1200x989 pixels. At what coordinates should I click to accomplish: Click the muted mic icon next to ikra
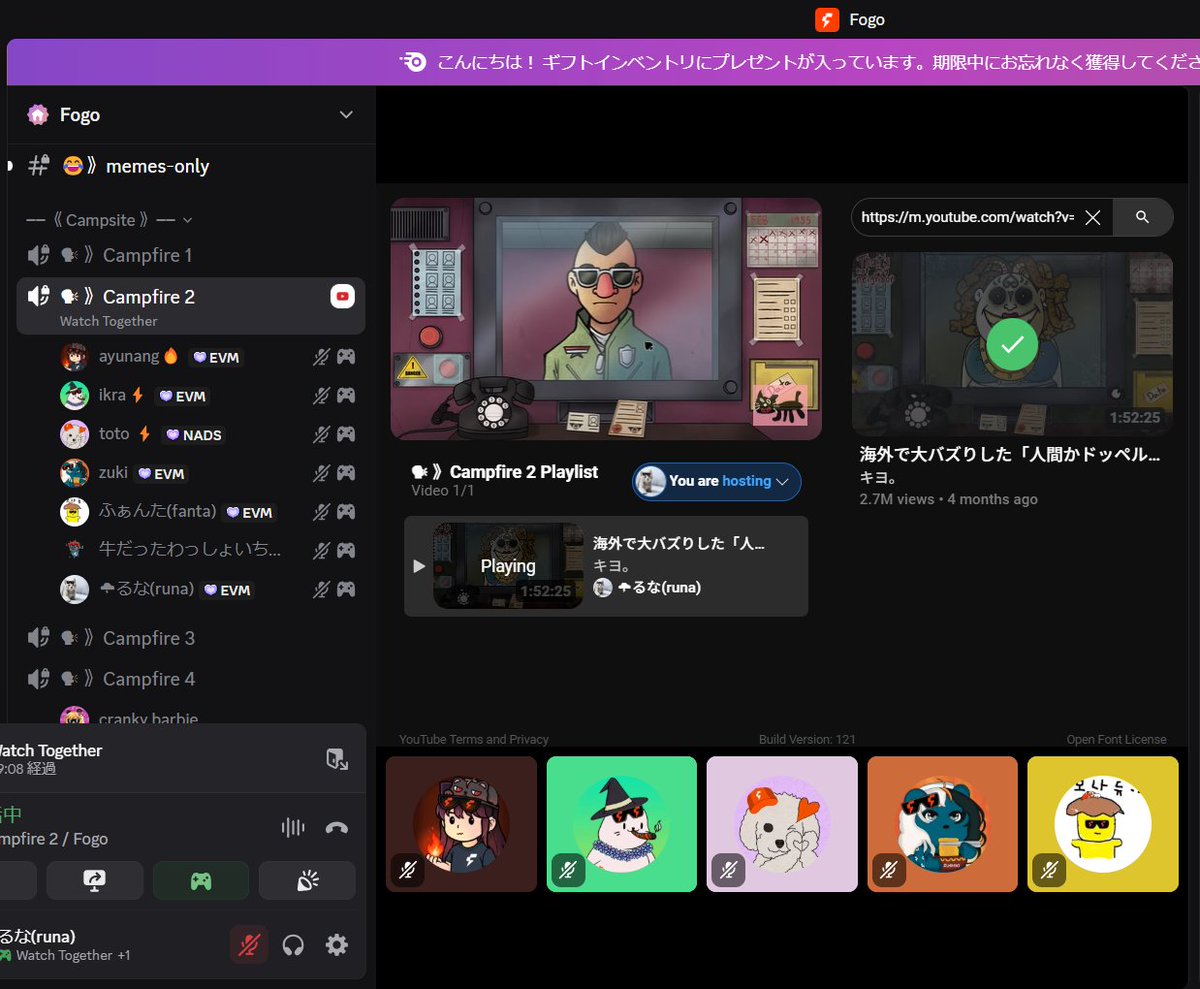(x=321, y=395)
